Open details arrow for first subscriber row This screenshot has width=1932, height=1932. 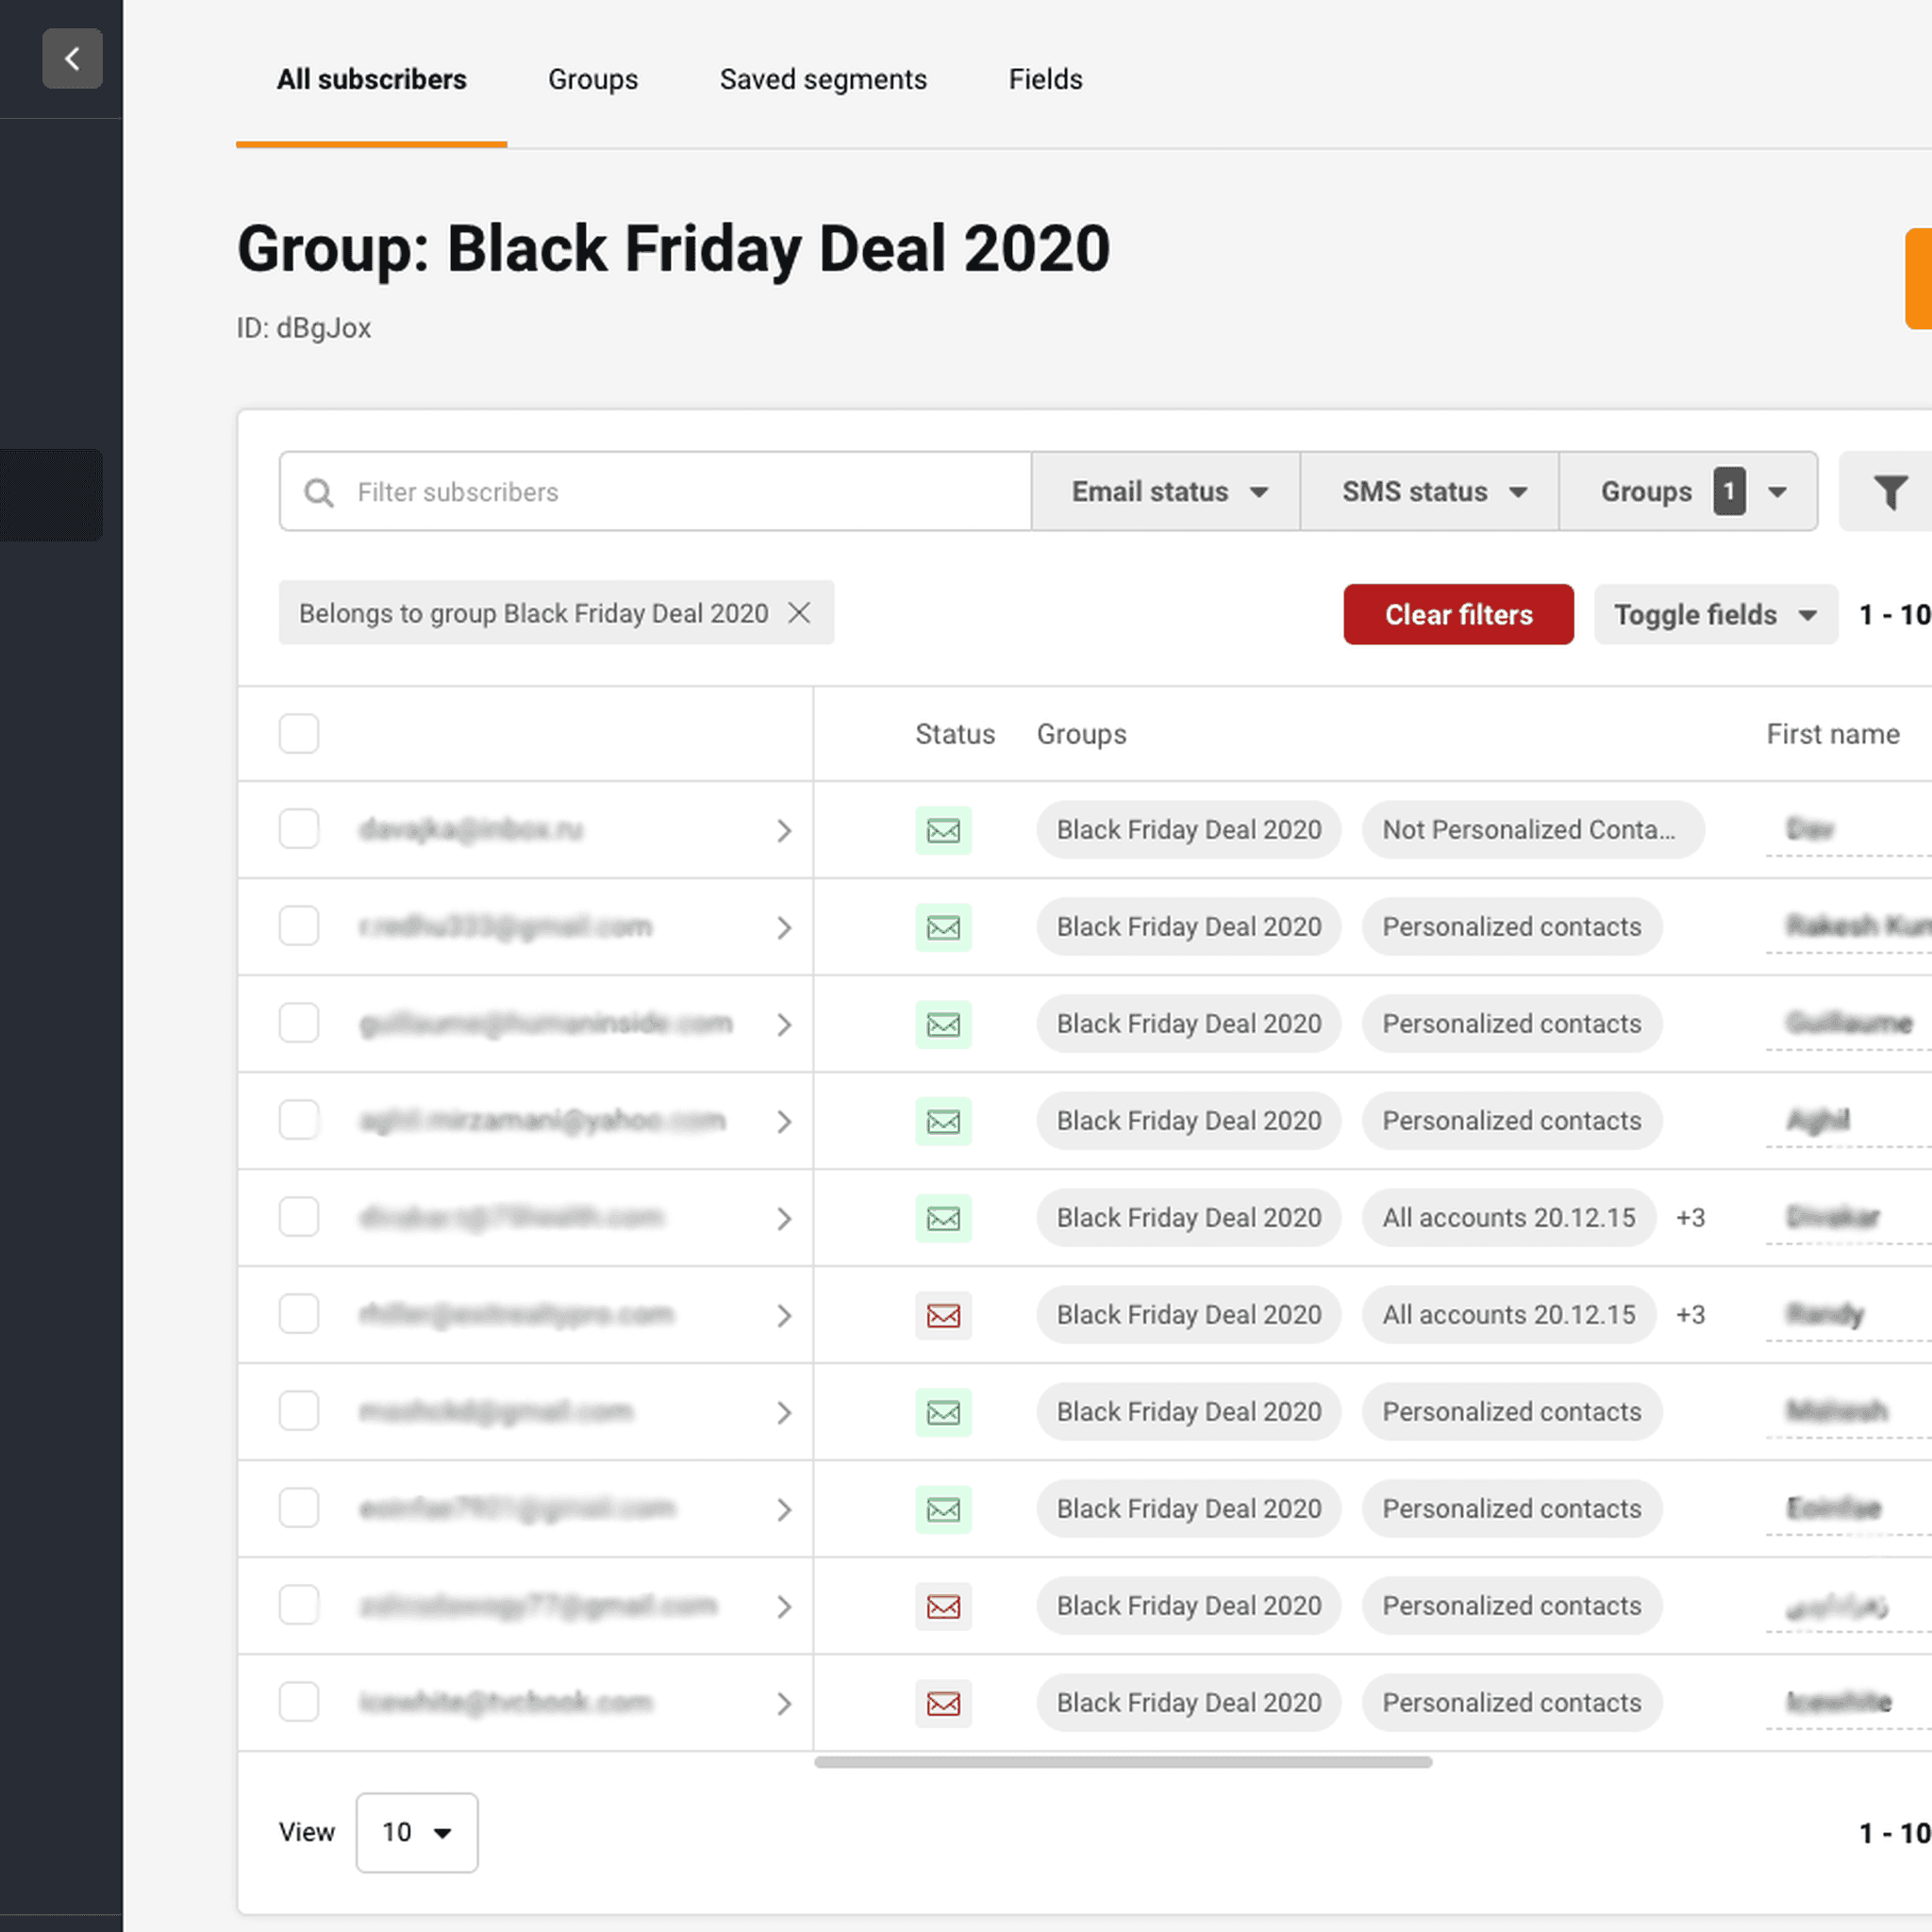point(784,831)
